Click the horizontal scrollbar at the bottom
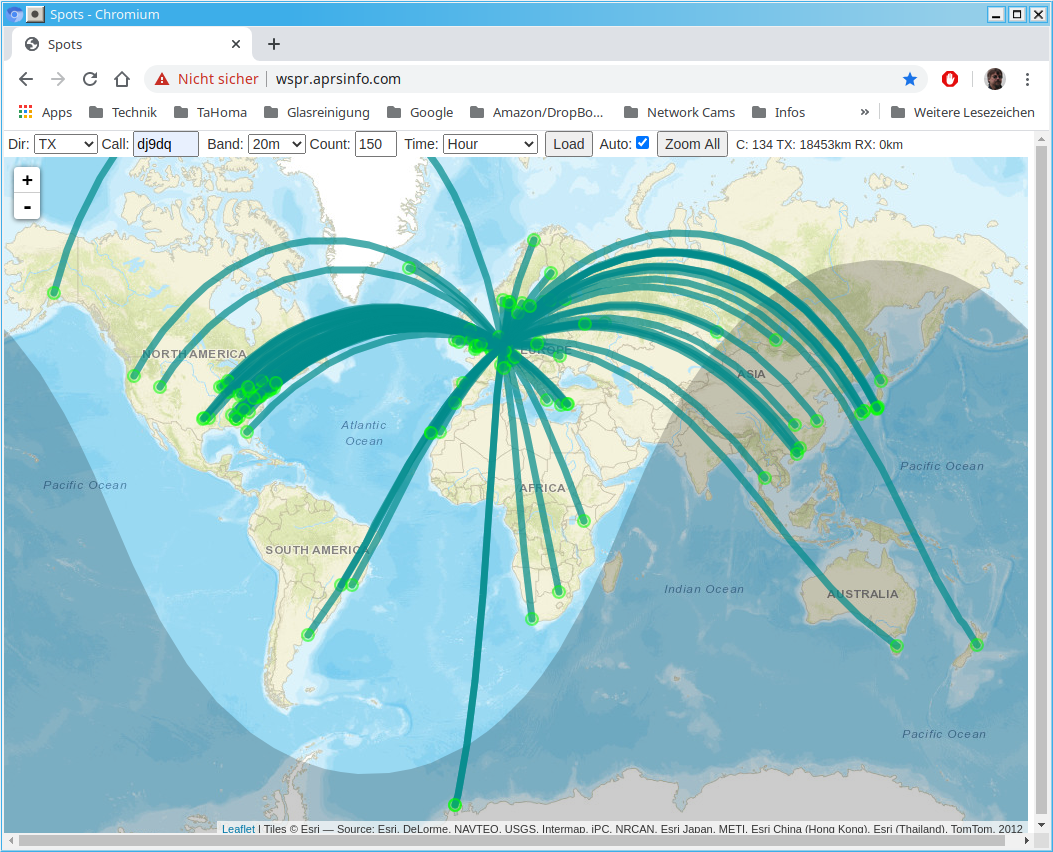 coord(500,841)
